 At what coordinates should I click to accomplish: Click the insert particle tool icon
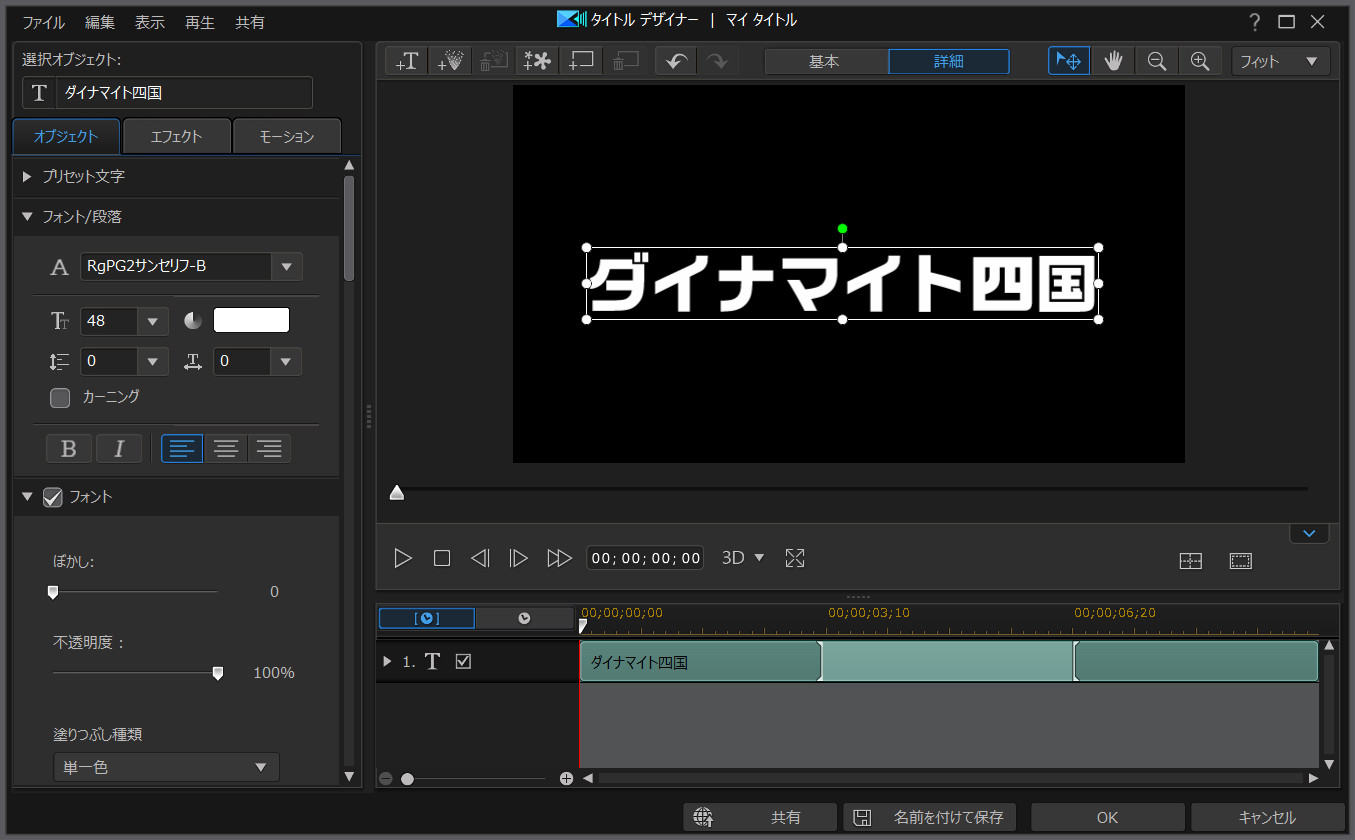(x=450, y=61)
